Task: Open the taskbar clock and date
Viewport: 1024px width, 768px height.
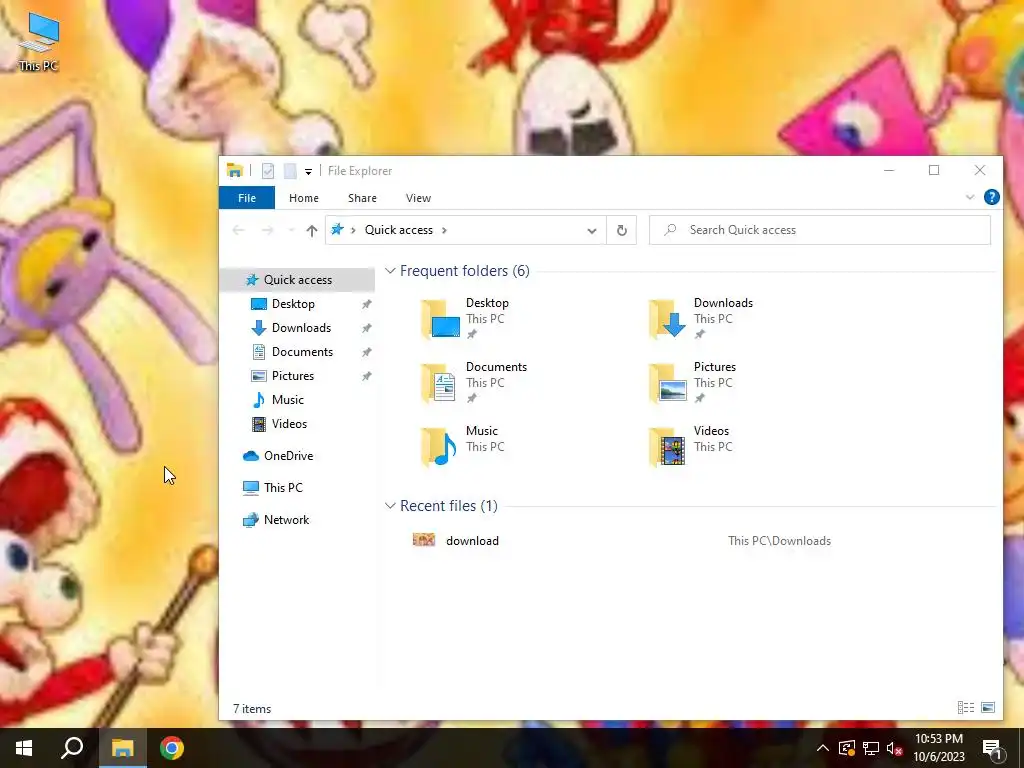Action: [x=938, y=748]
